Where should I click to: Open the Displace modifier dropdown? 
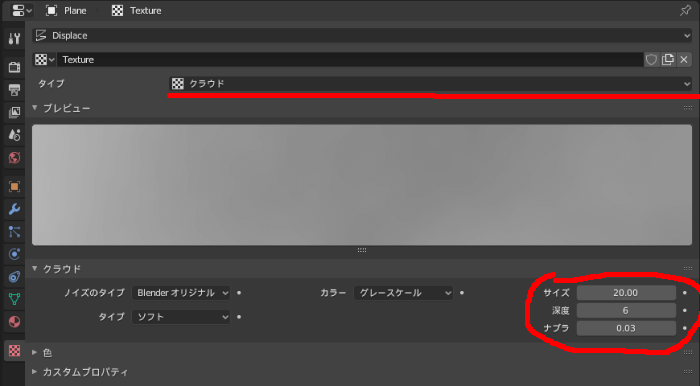pos(362,36)
